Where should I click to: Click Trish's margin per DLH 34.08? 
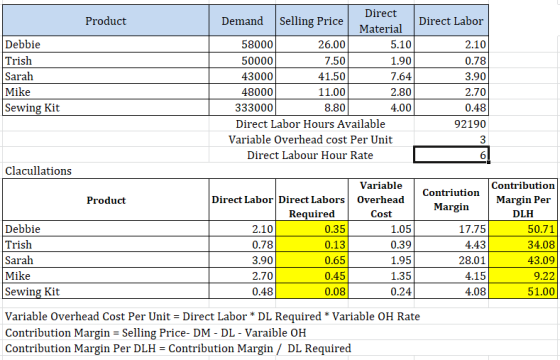[523, 244]
